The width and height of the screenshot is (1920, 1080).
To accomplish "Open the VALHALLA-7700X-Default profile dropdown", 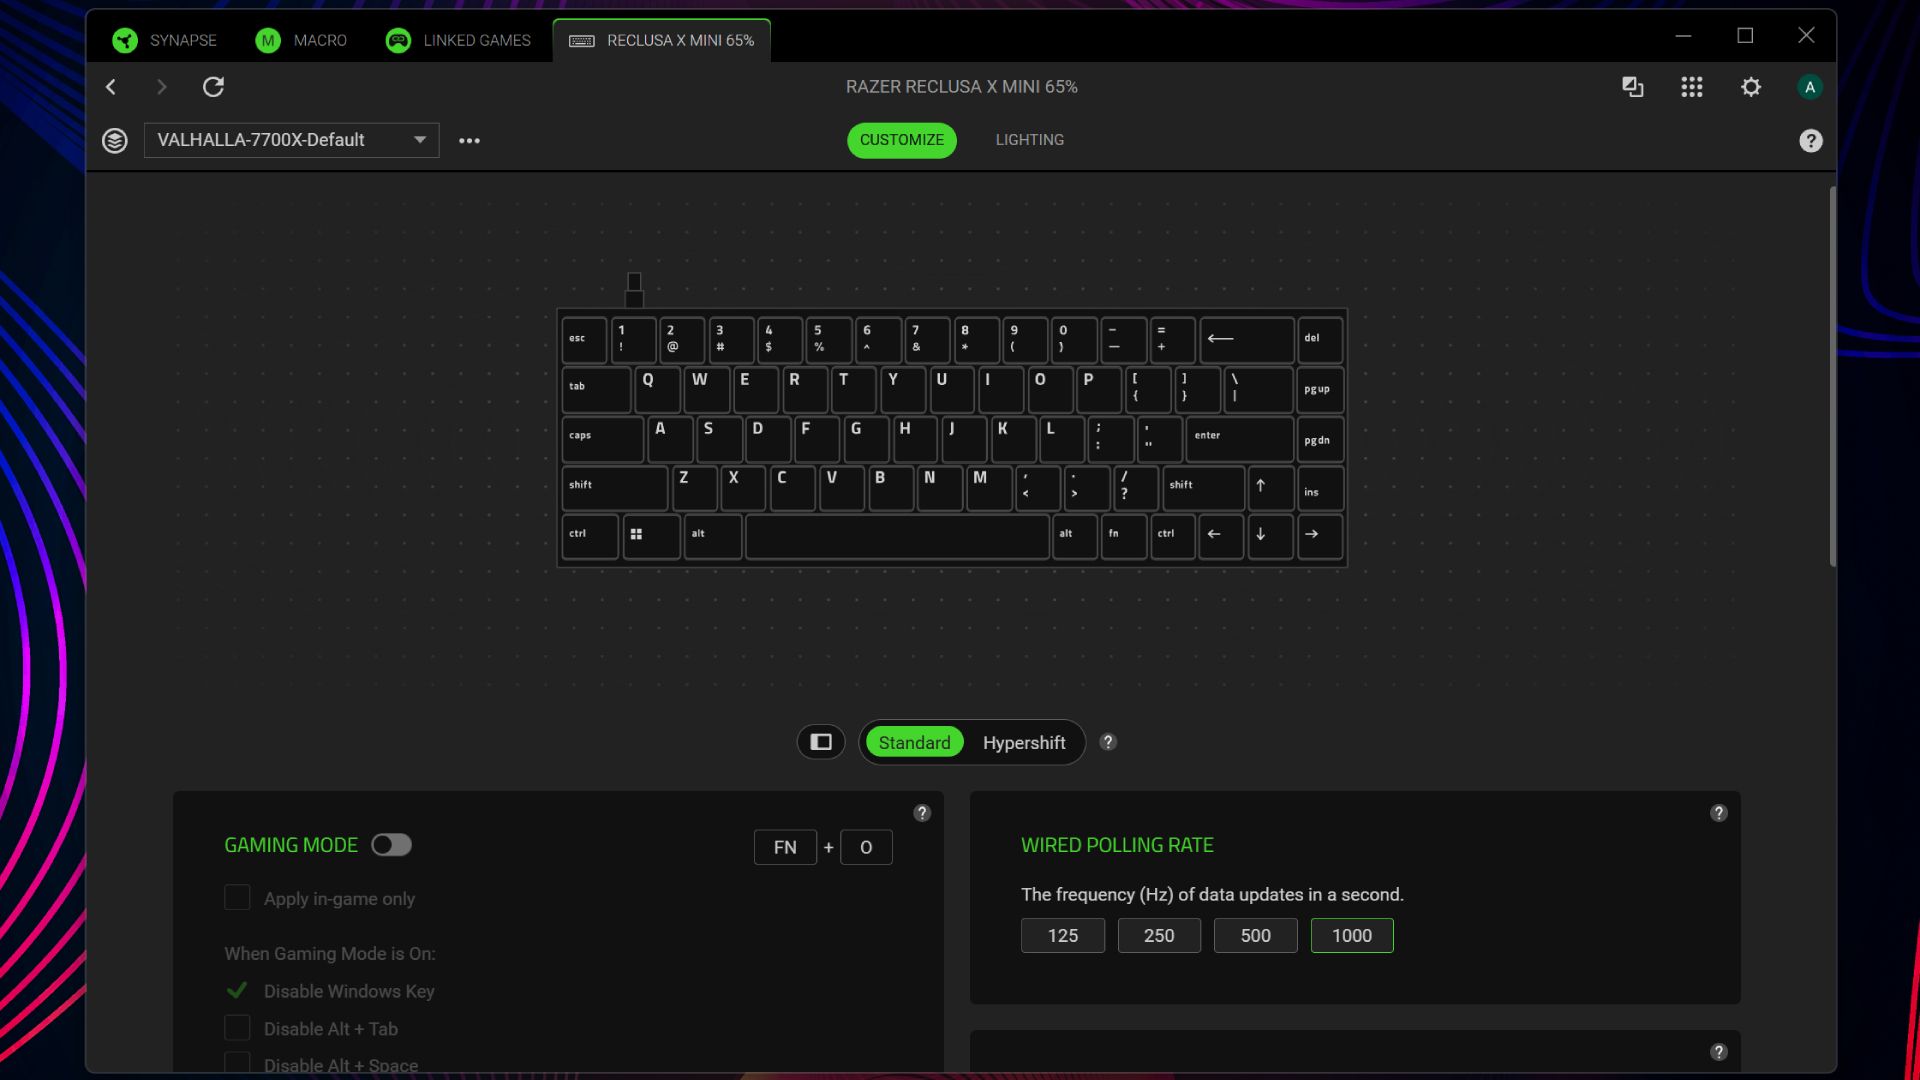I will [292, 140].
